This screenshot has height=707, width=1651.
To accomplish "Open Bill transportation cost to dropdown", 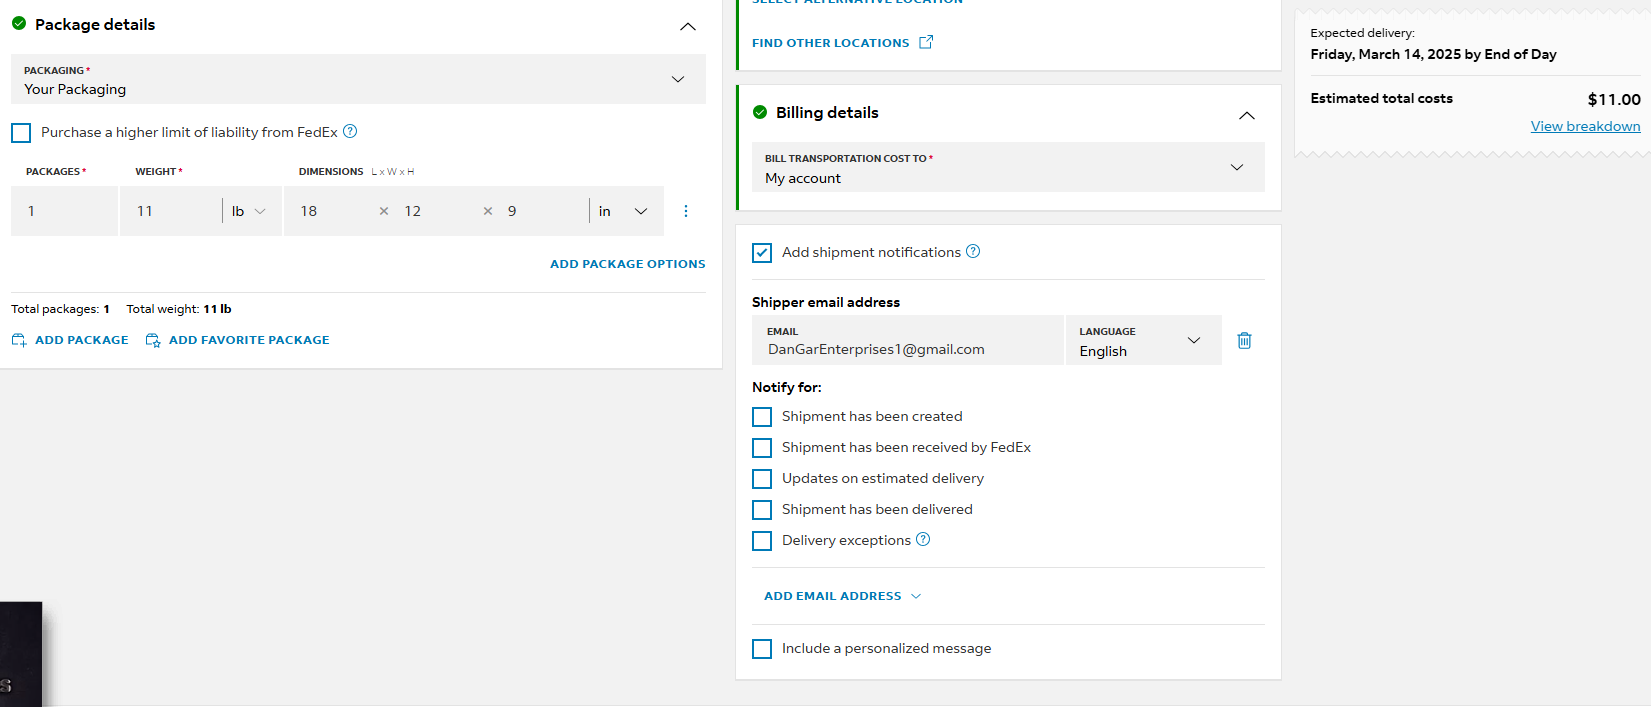I will tap(1008, 167).
